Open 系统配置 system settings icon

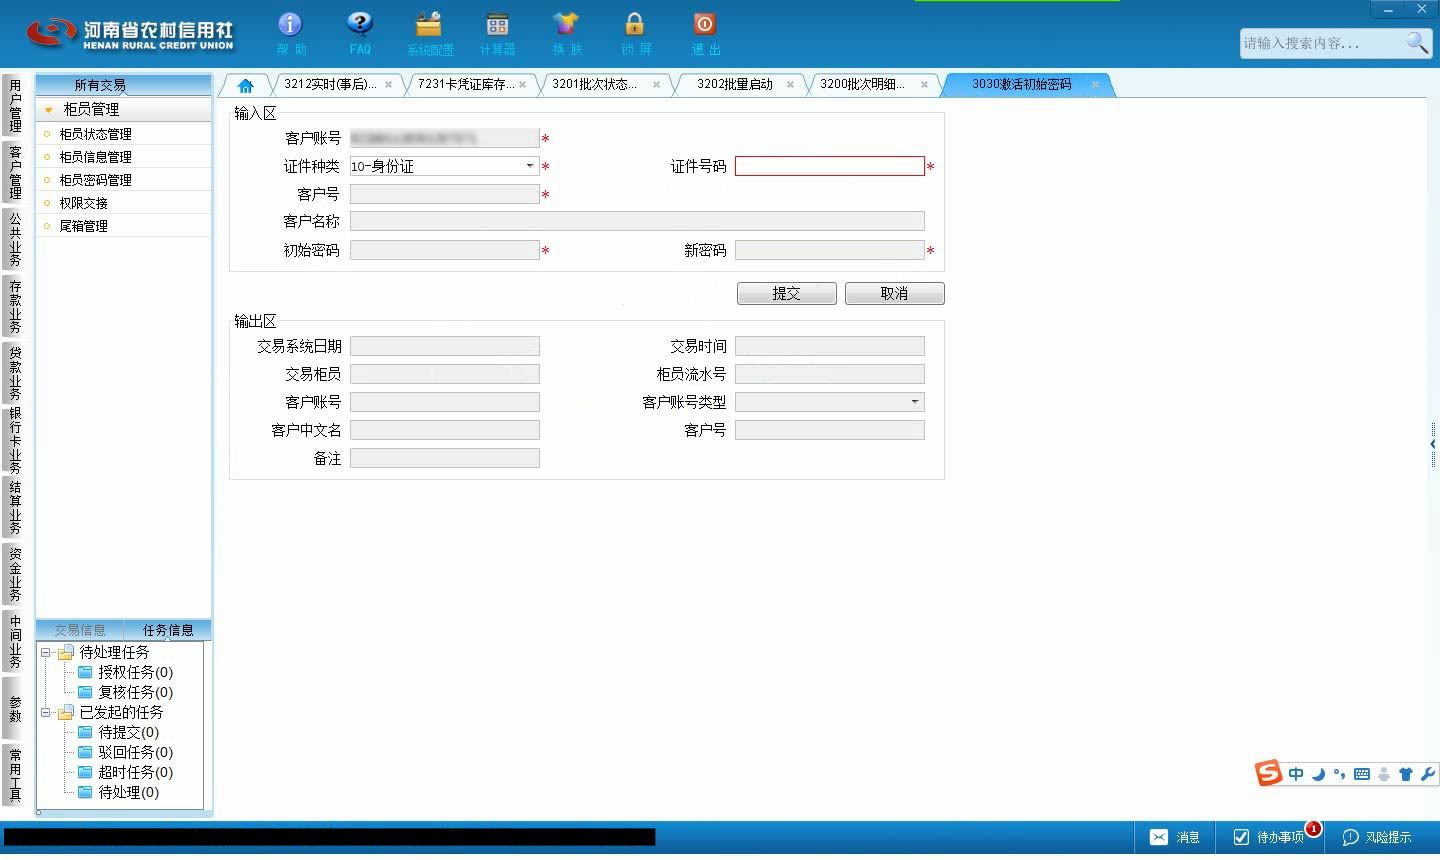pyautogui.click(x=429, y=24)
